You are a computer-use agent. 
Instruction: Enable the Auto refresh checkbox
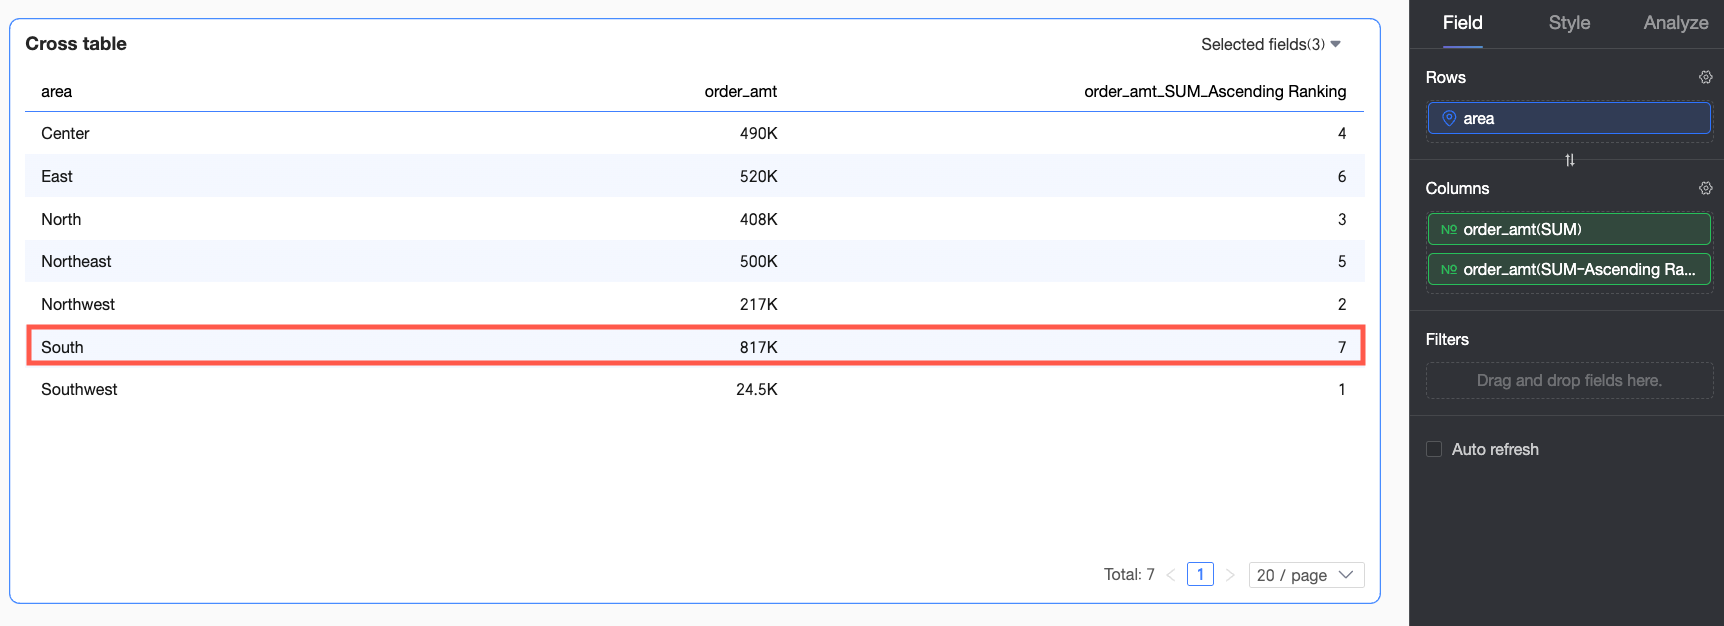[1434, 449]
